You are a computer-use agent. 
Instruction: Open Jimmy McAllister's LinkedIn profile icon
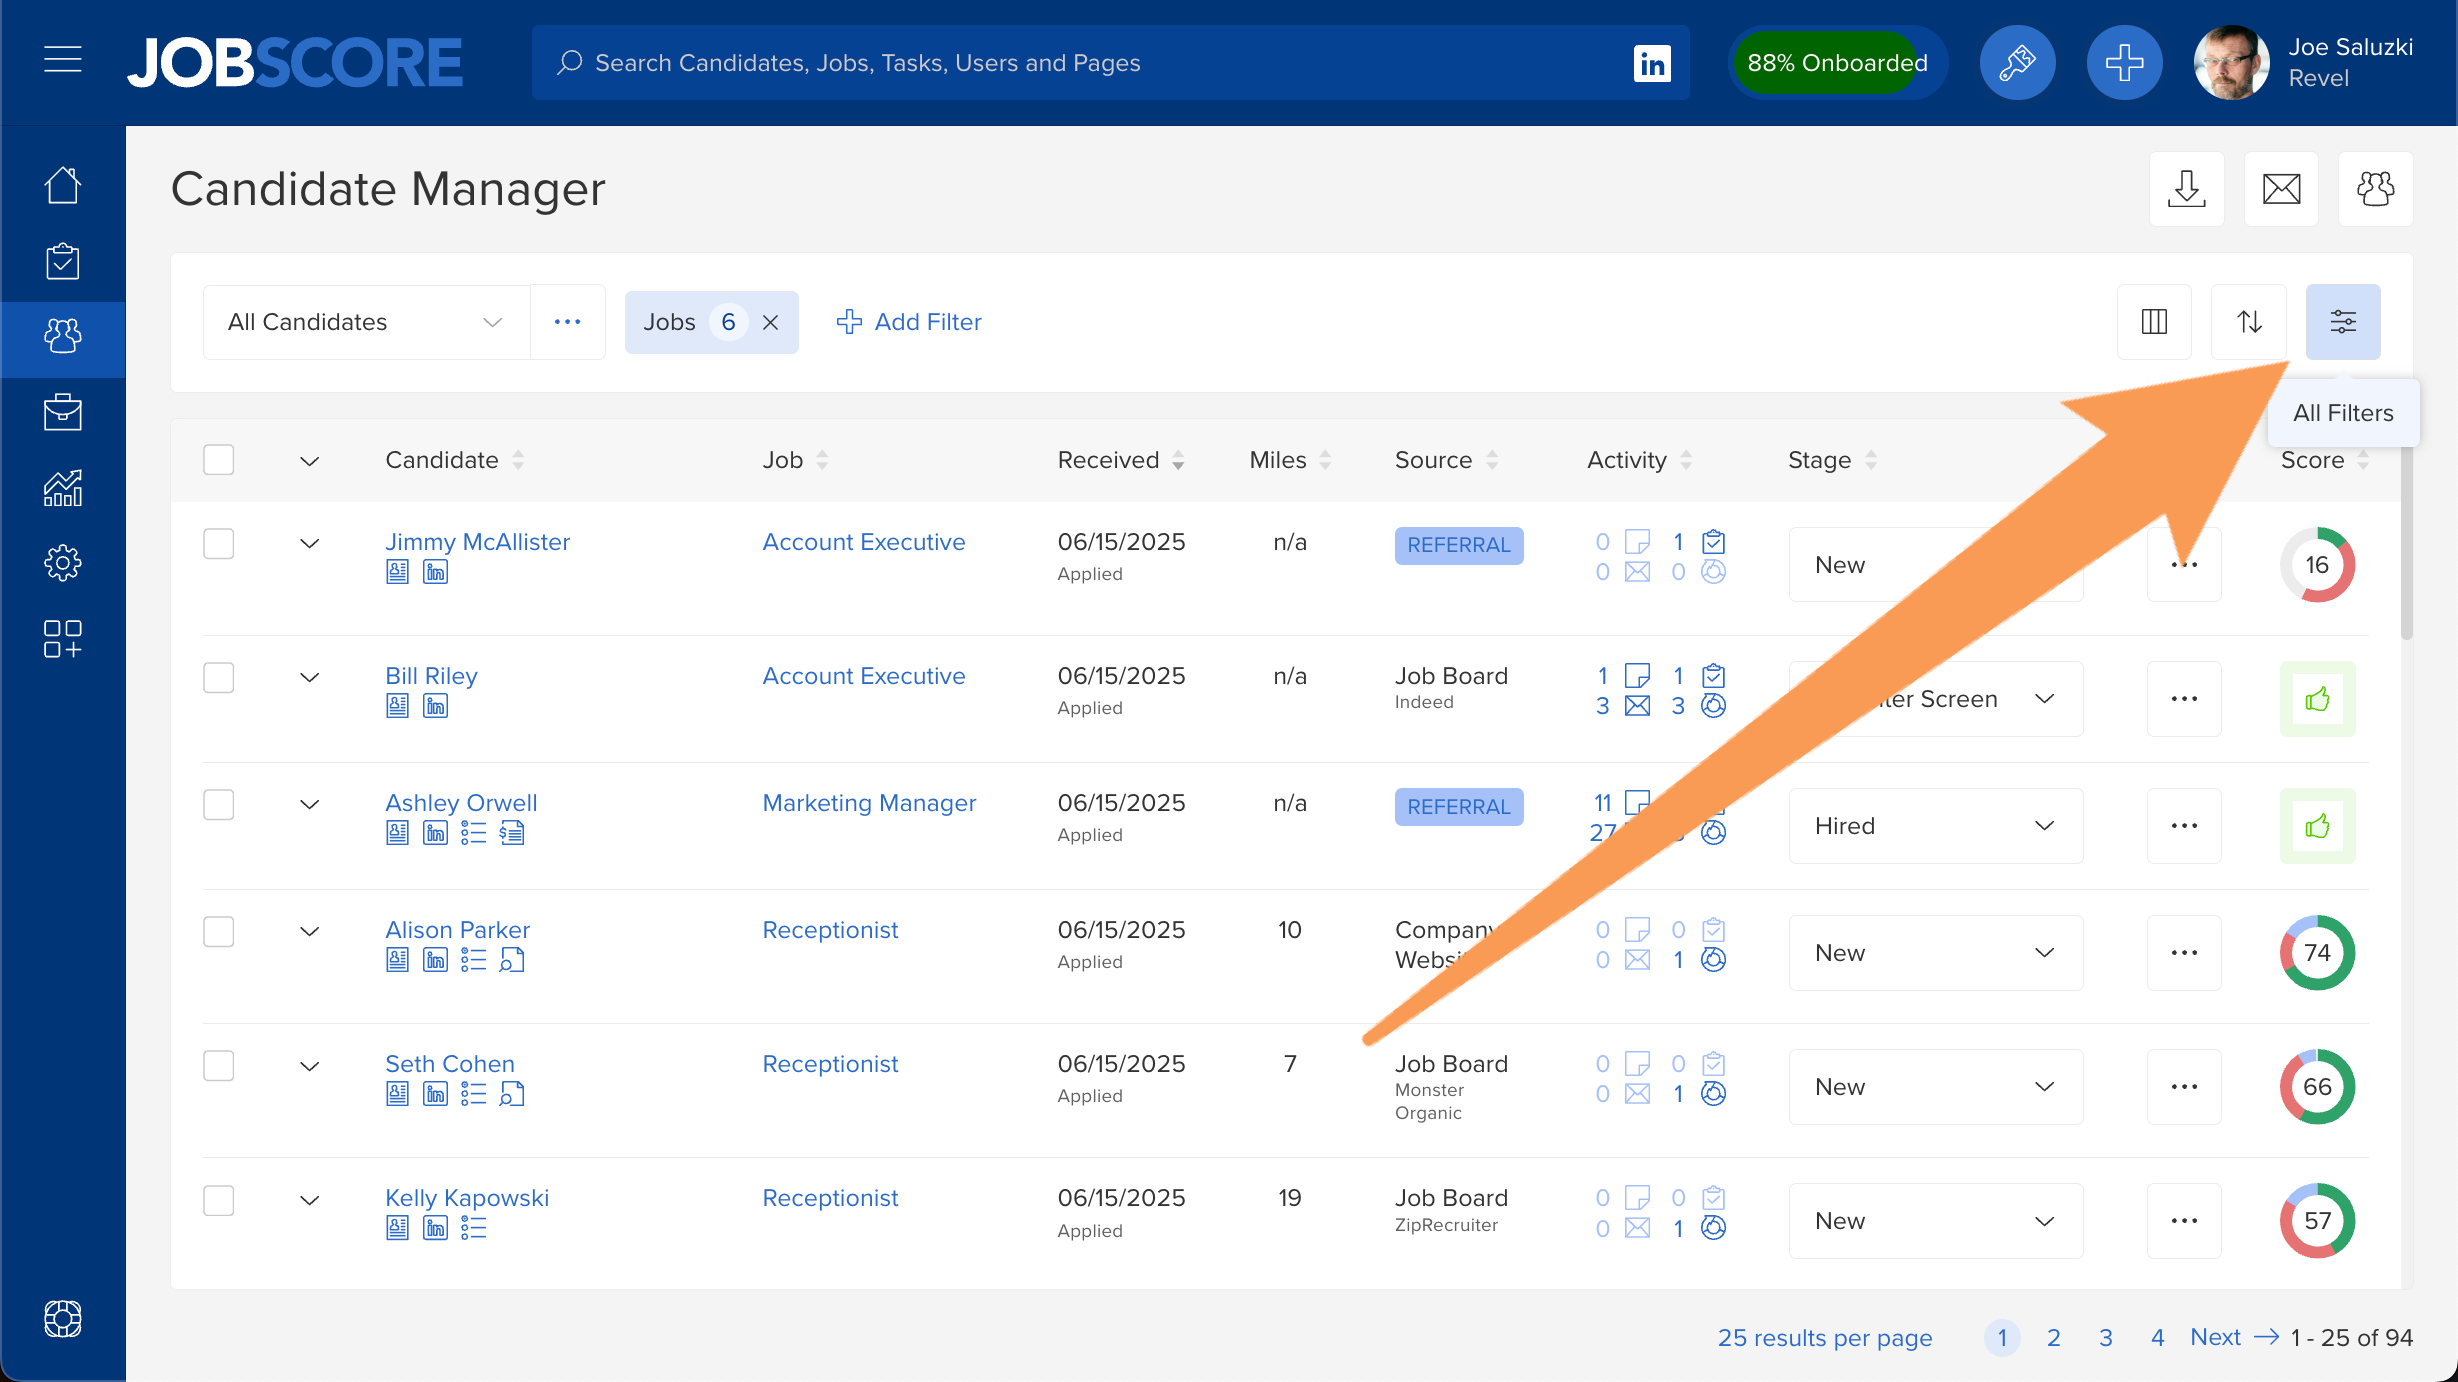[435, 572]
